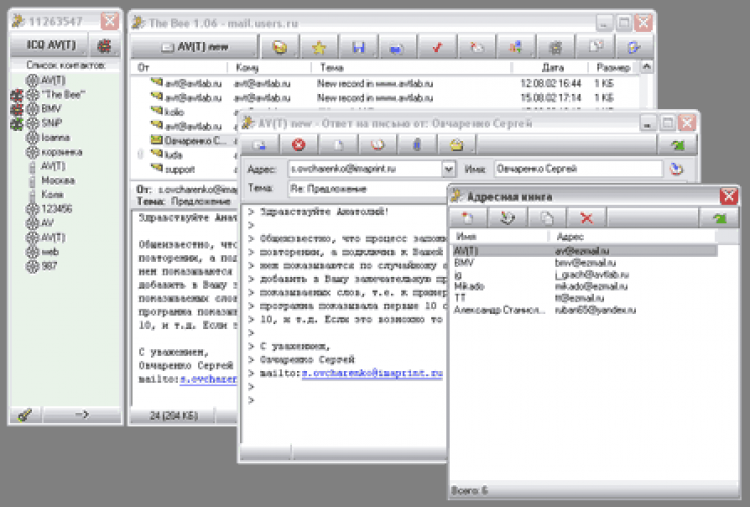Click the blue floppy disk save icon
Viewport: 750px width, 507px height.
358,47
